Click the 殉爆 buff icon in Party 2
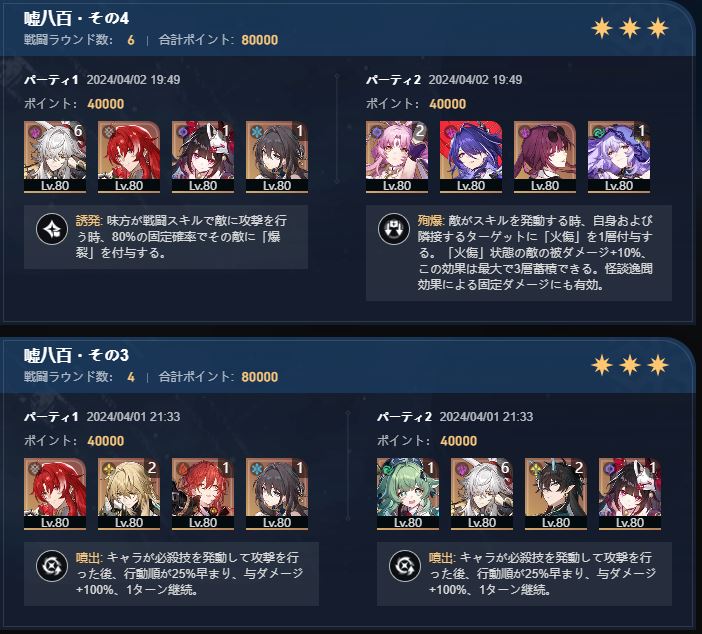This screenshot has height=634, width=702. 394,229
